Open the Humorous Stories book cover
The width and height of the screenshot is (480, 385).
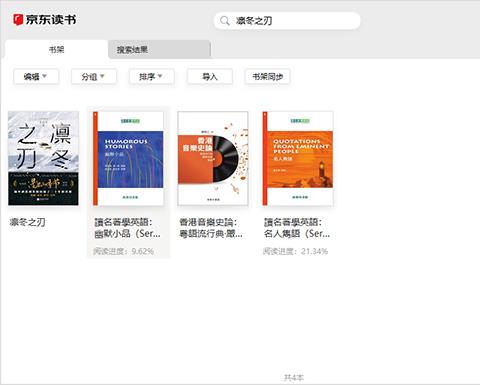click(x=128, y=158)
